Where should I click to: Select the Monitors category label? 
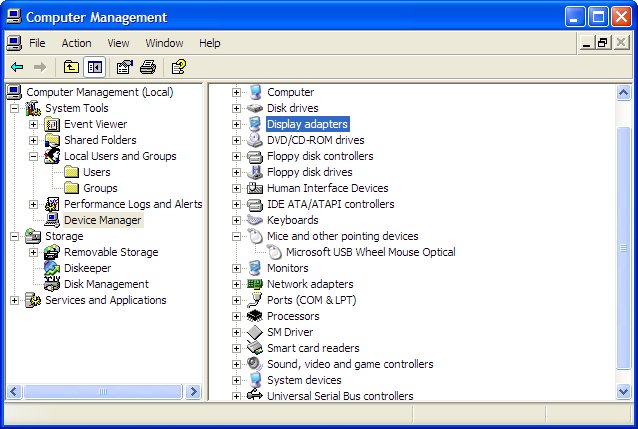click(x=288, y=268)
